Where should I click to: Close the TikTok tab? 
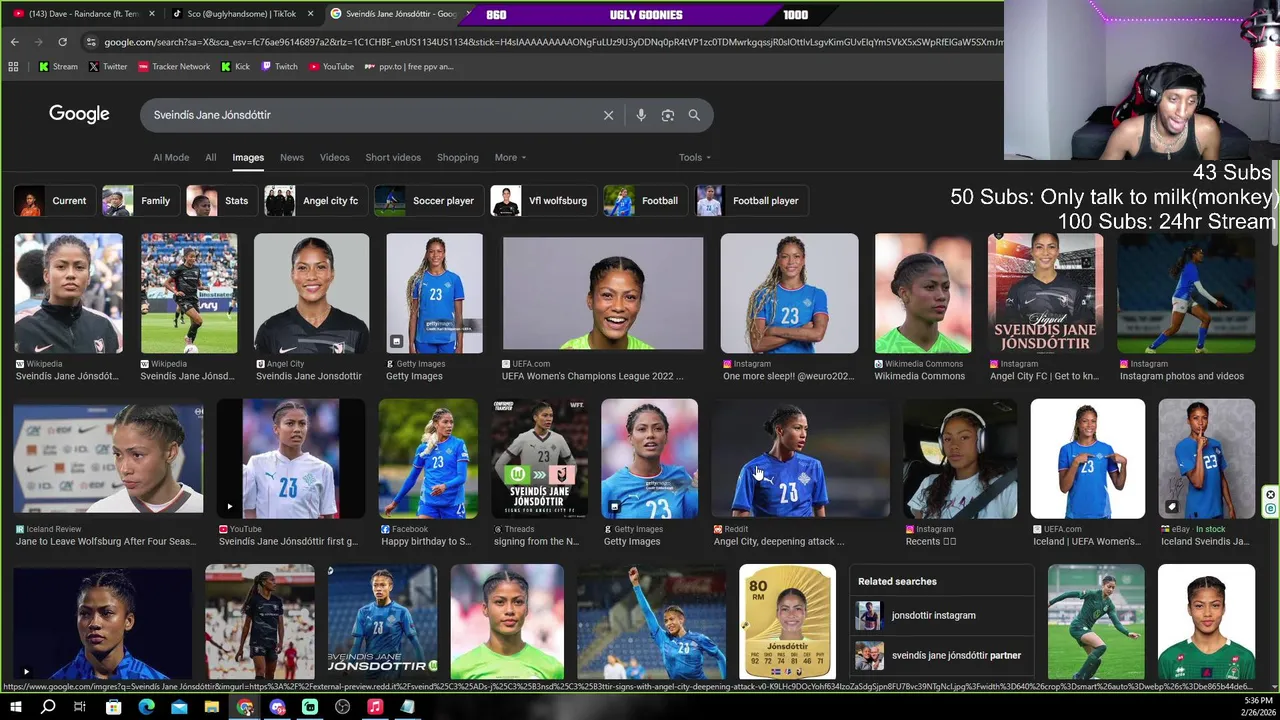(310, 14)
